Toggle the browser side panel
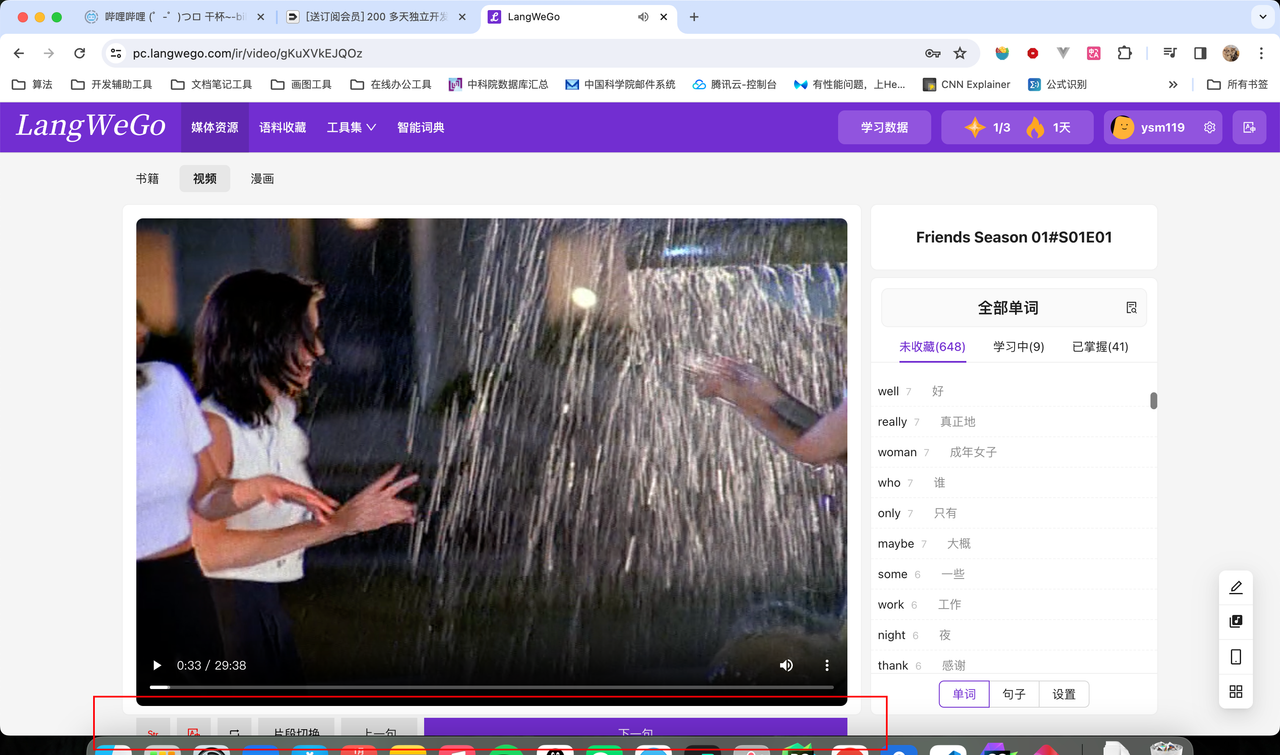 pos(1200,53)
